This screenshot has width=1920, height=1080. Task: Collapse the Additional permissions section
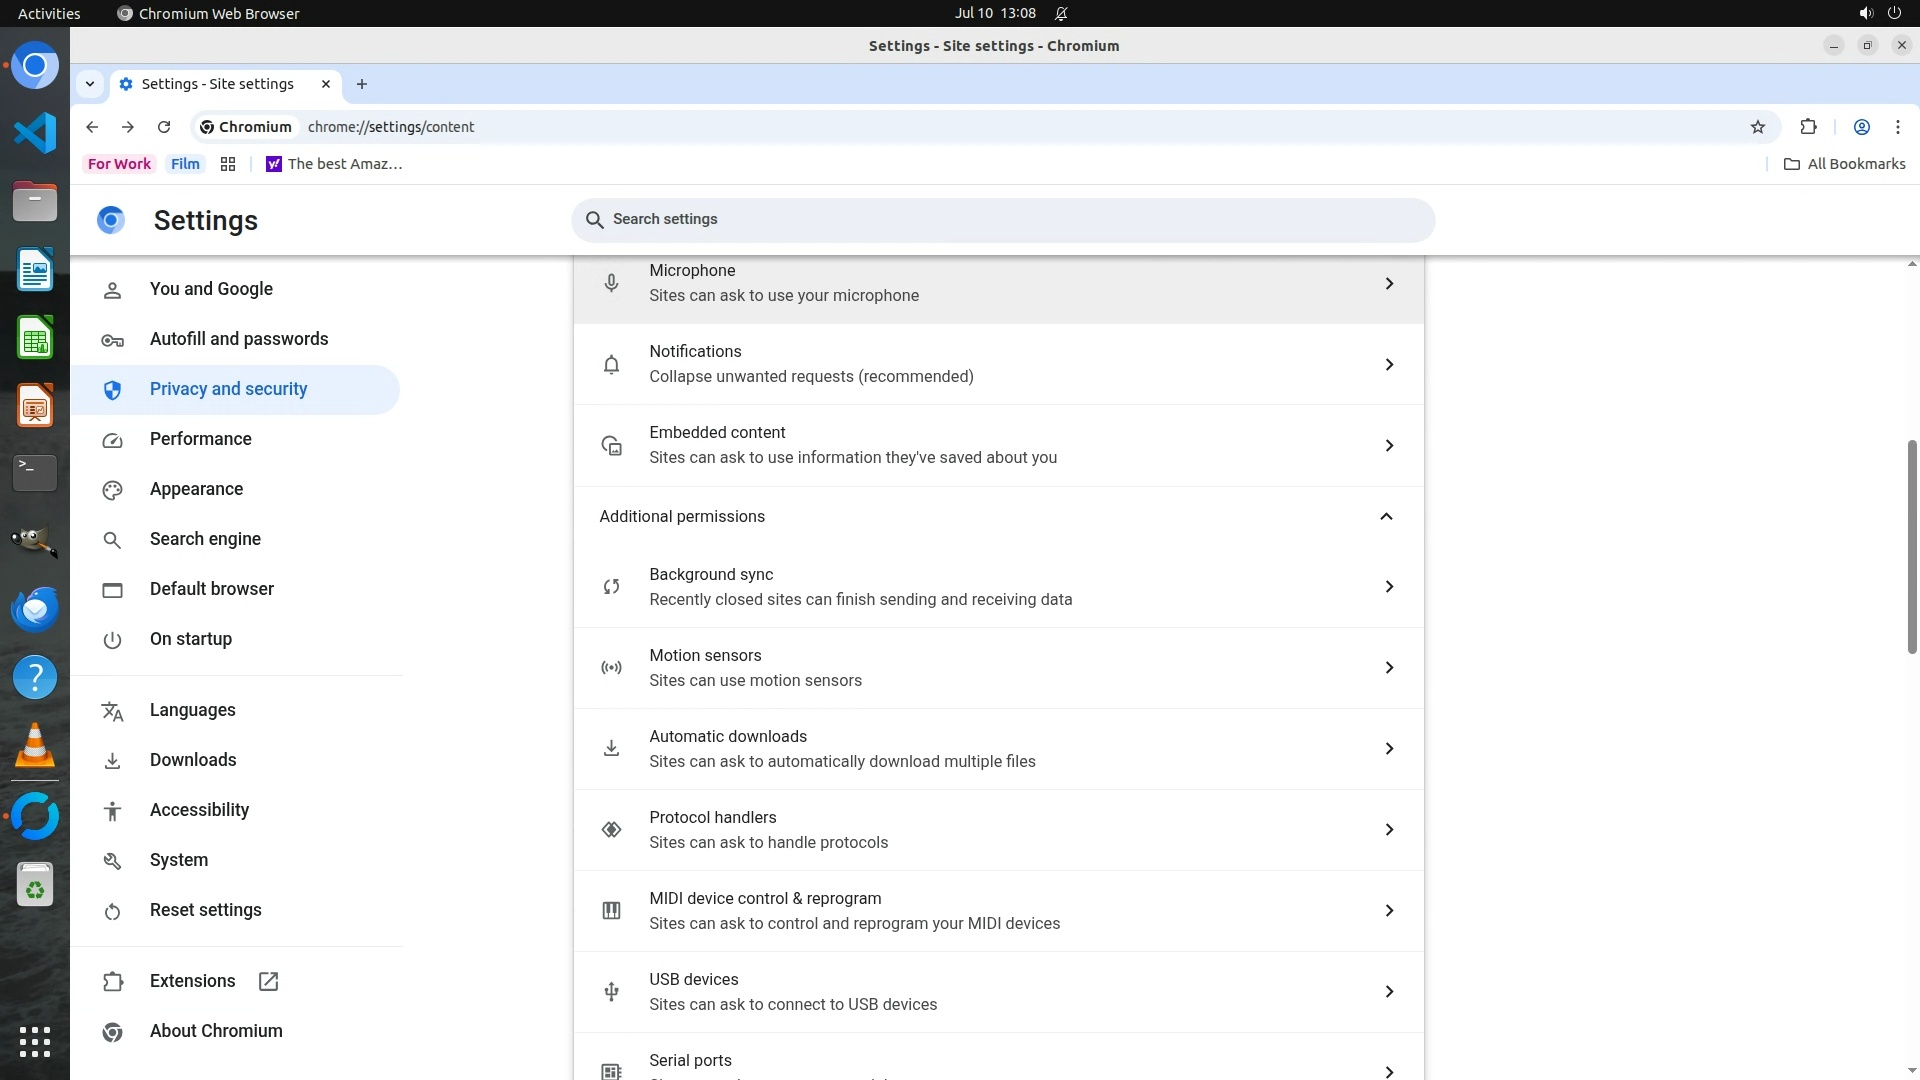pyautogui.click(x=1386, y=517)
